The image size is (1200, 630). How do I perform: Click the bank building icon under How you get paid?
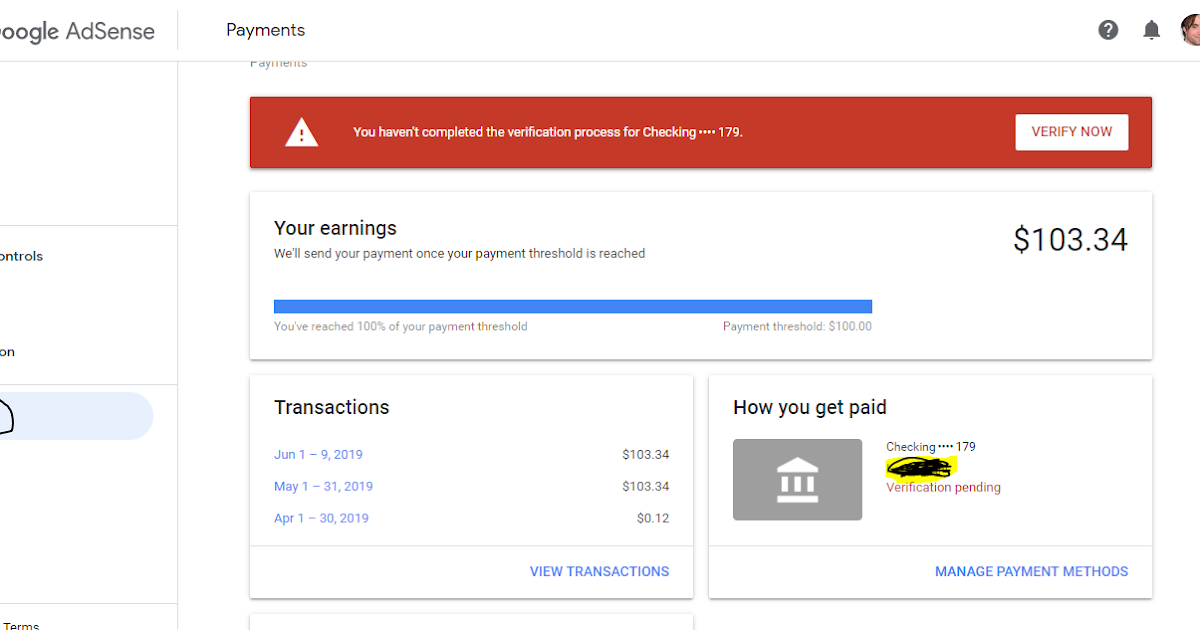click(797, 480)
